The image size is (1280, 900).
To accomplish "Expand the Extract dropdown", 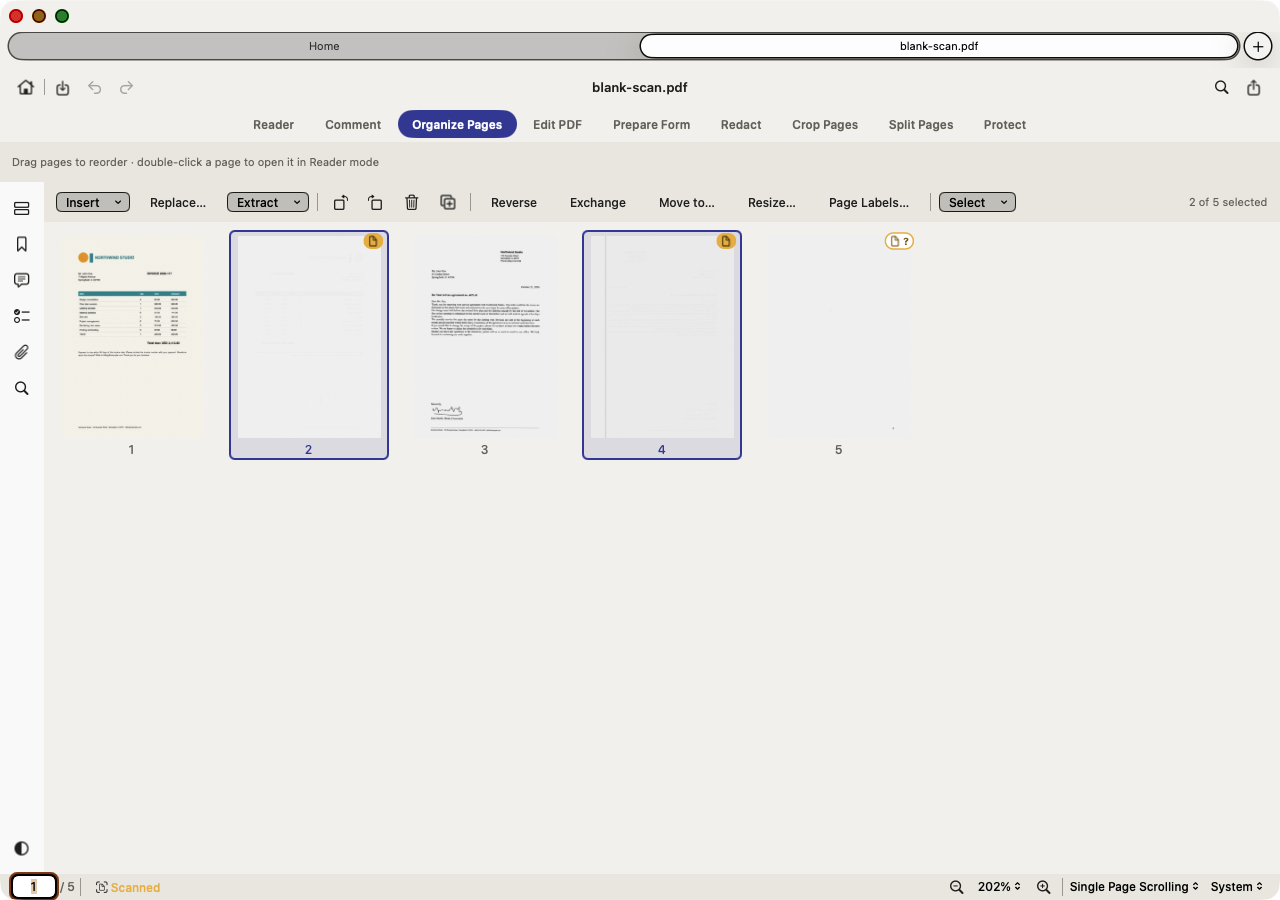I will tap(268, 202).
